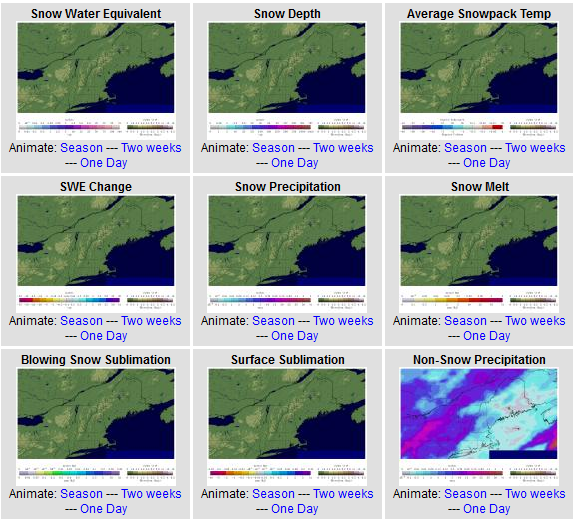Open the Snow Melt map thumbnail

(479, 253)
